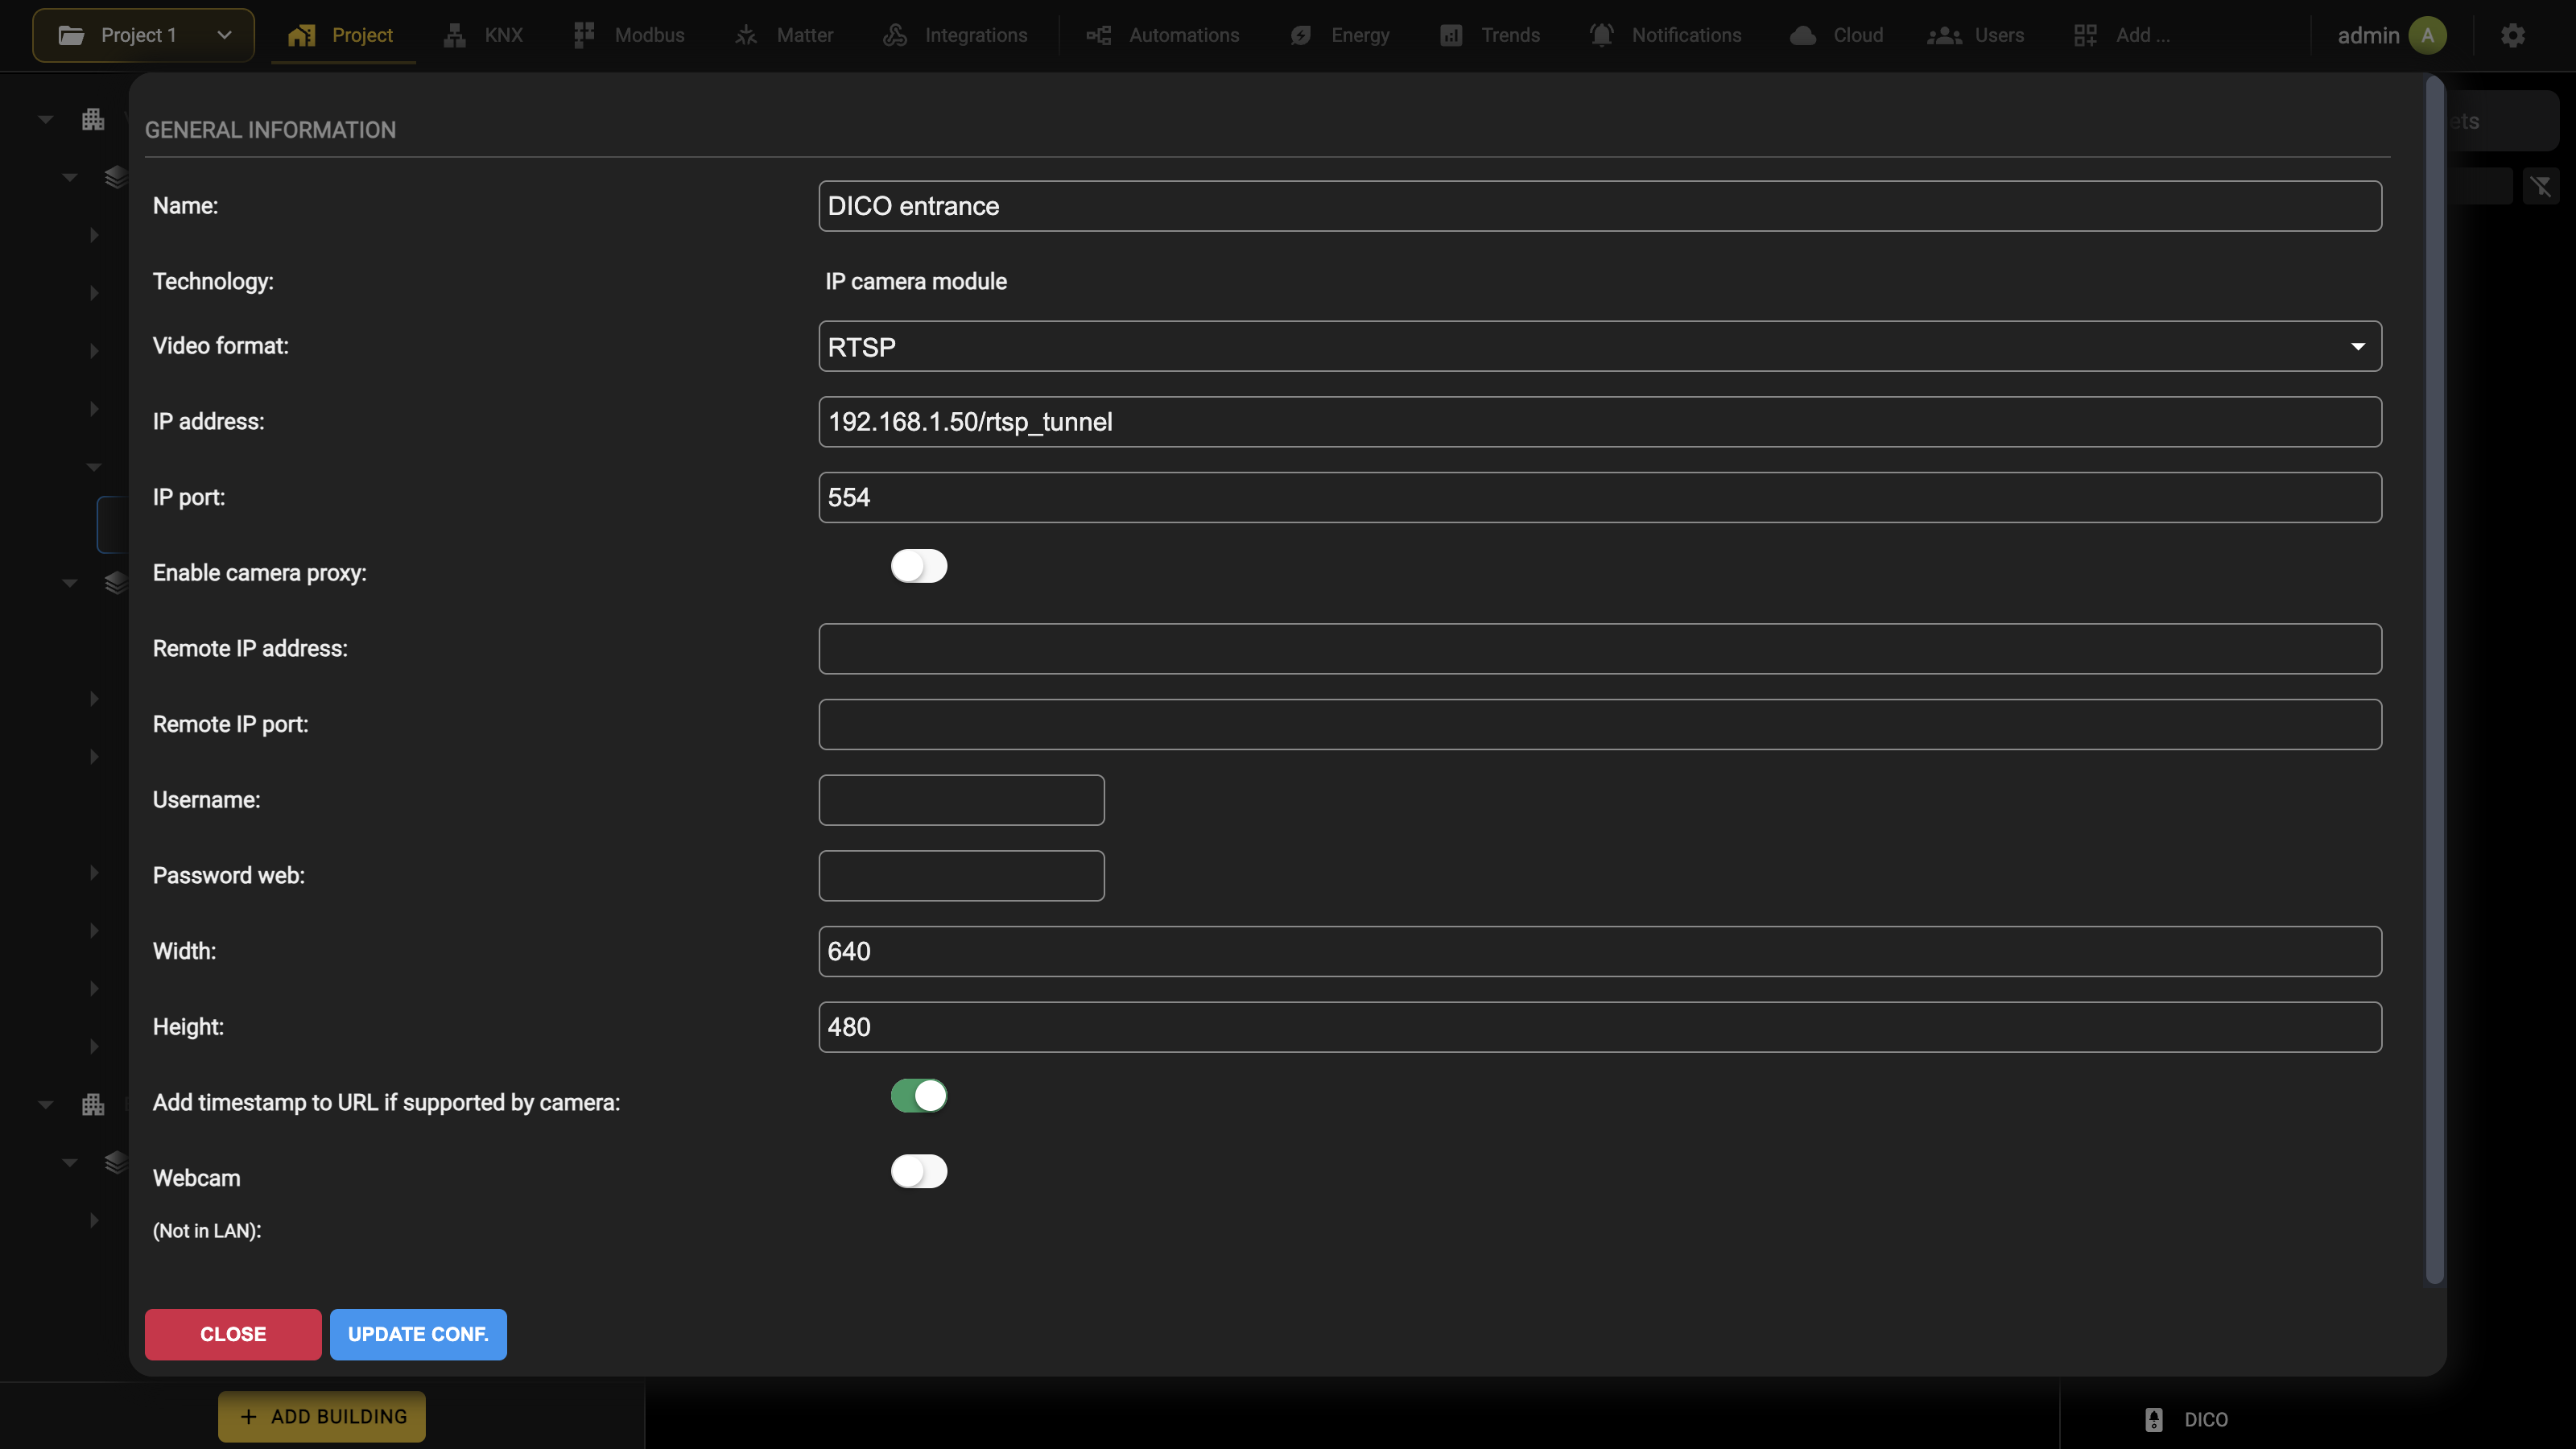2576x1449 pixels.
Task: Click the IP port field showing 554
Action: 1600,497
